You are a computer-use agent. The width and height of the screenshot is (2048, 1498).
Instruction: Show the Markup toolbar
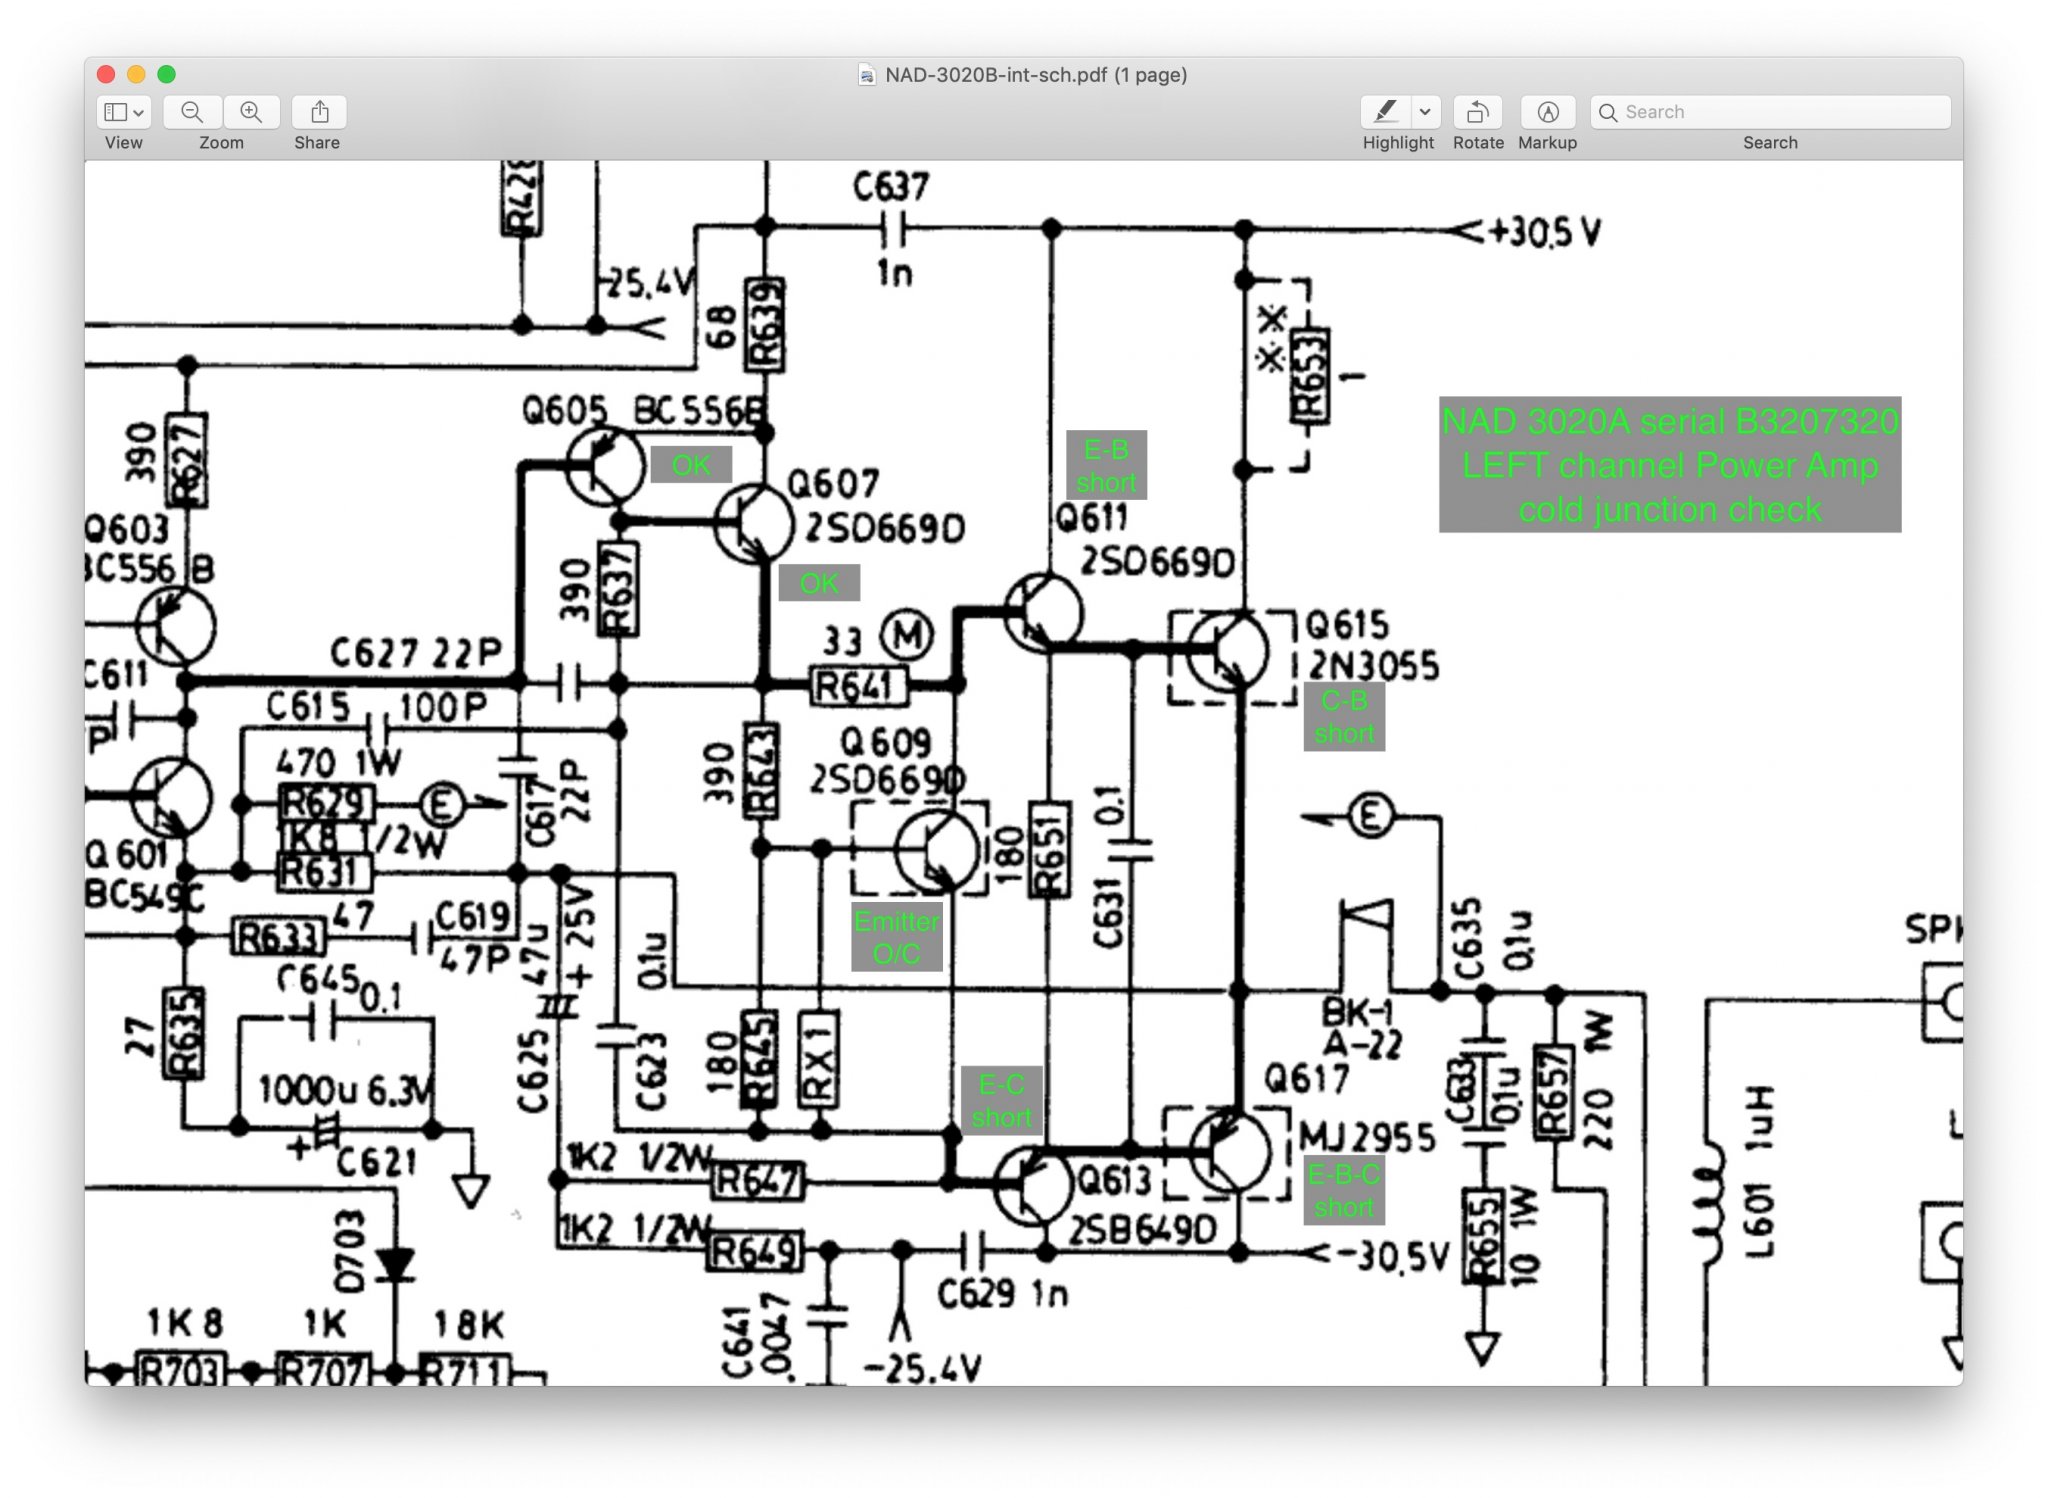click(x=1547, y=112)
